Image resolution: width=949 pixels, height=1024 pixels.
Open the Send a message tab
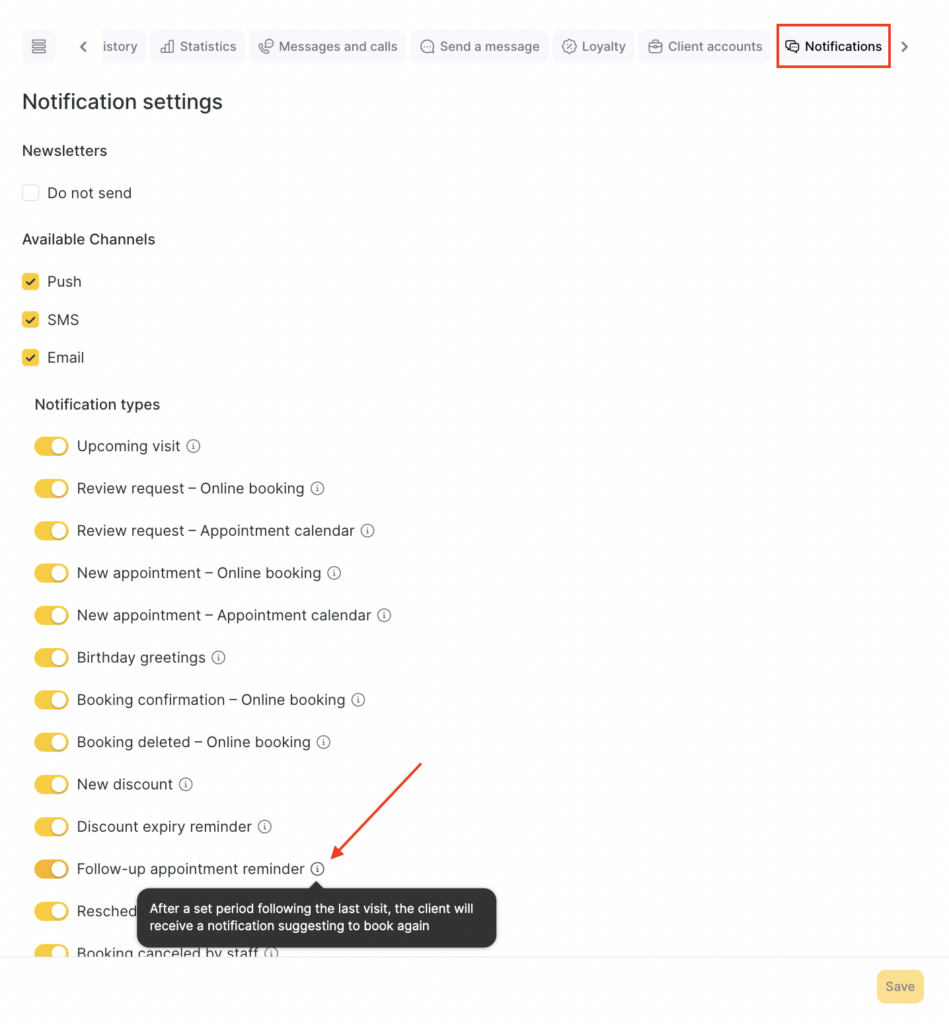479,47
